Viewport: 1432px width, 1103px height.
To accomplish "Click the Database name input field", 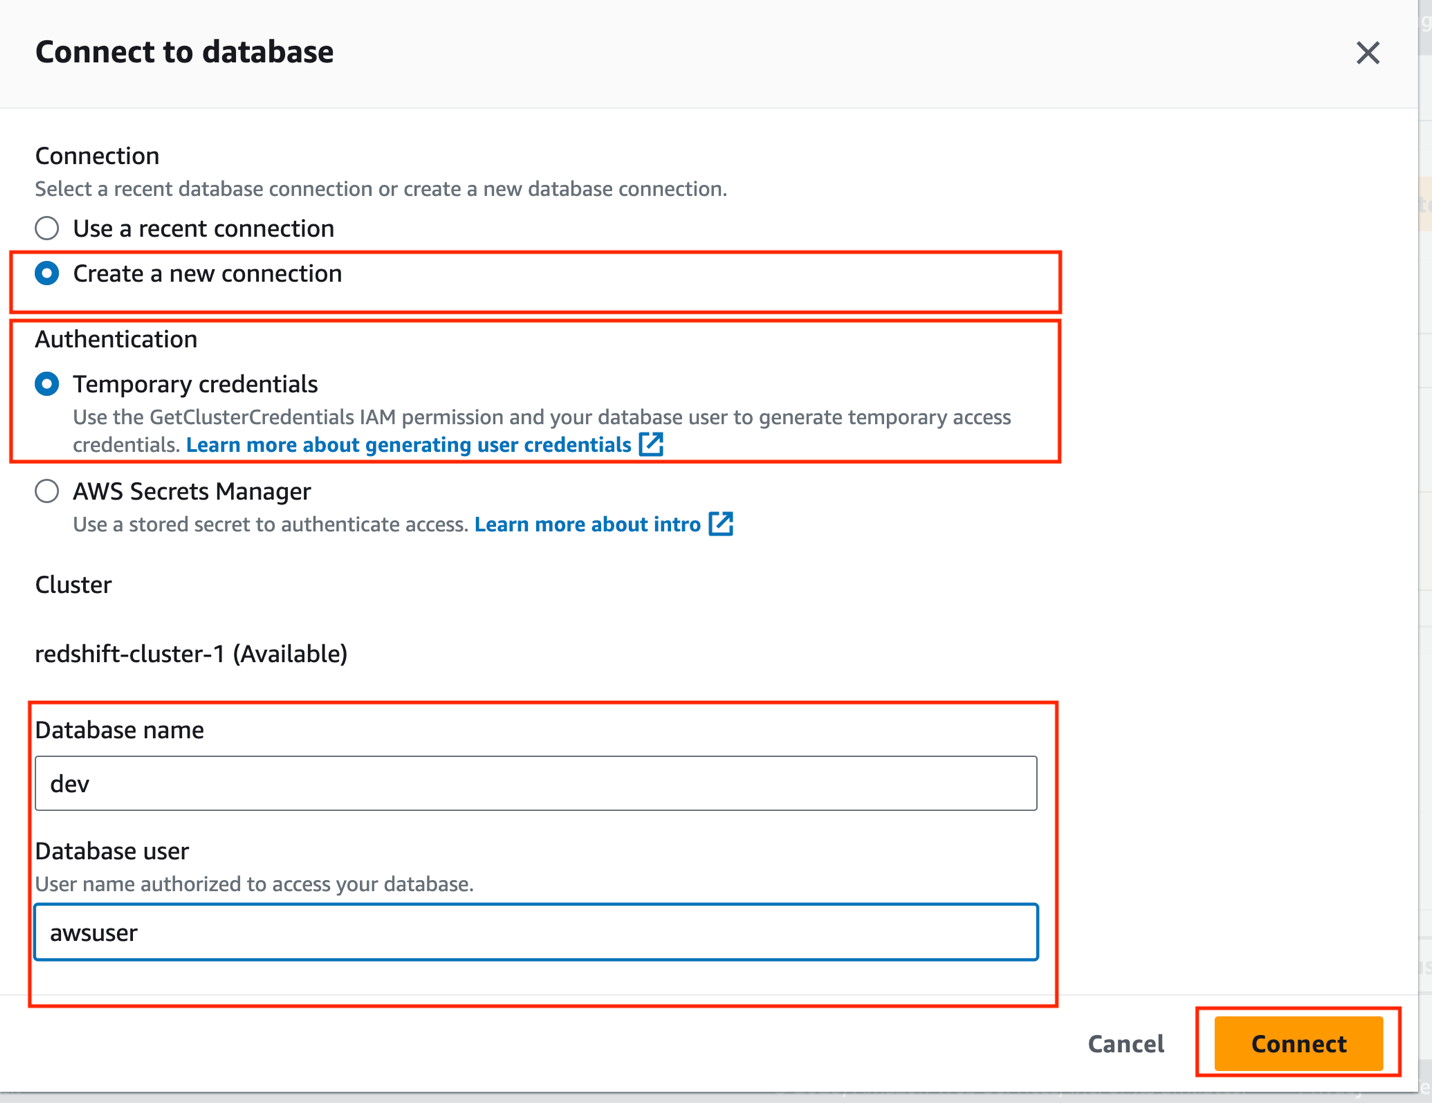I will point(536,783).
